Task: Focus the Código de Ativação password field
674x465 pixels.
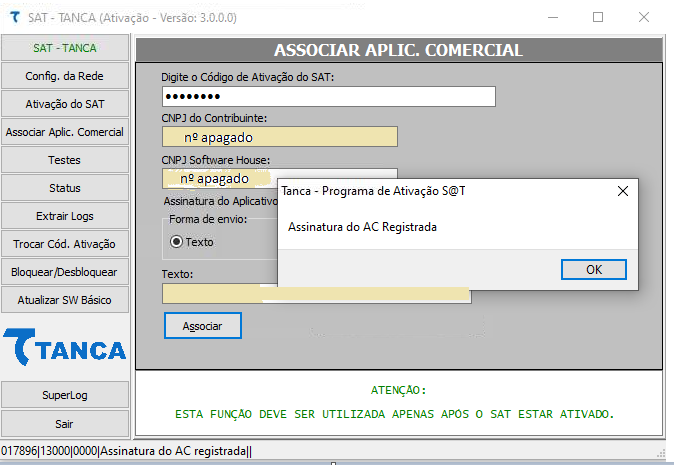Action: pyautogui.click(x=329, y=97)
